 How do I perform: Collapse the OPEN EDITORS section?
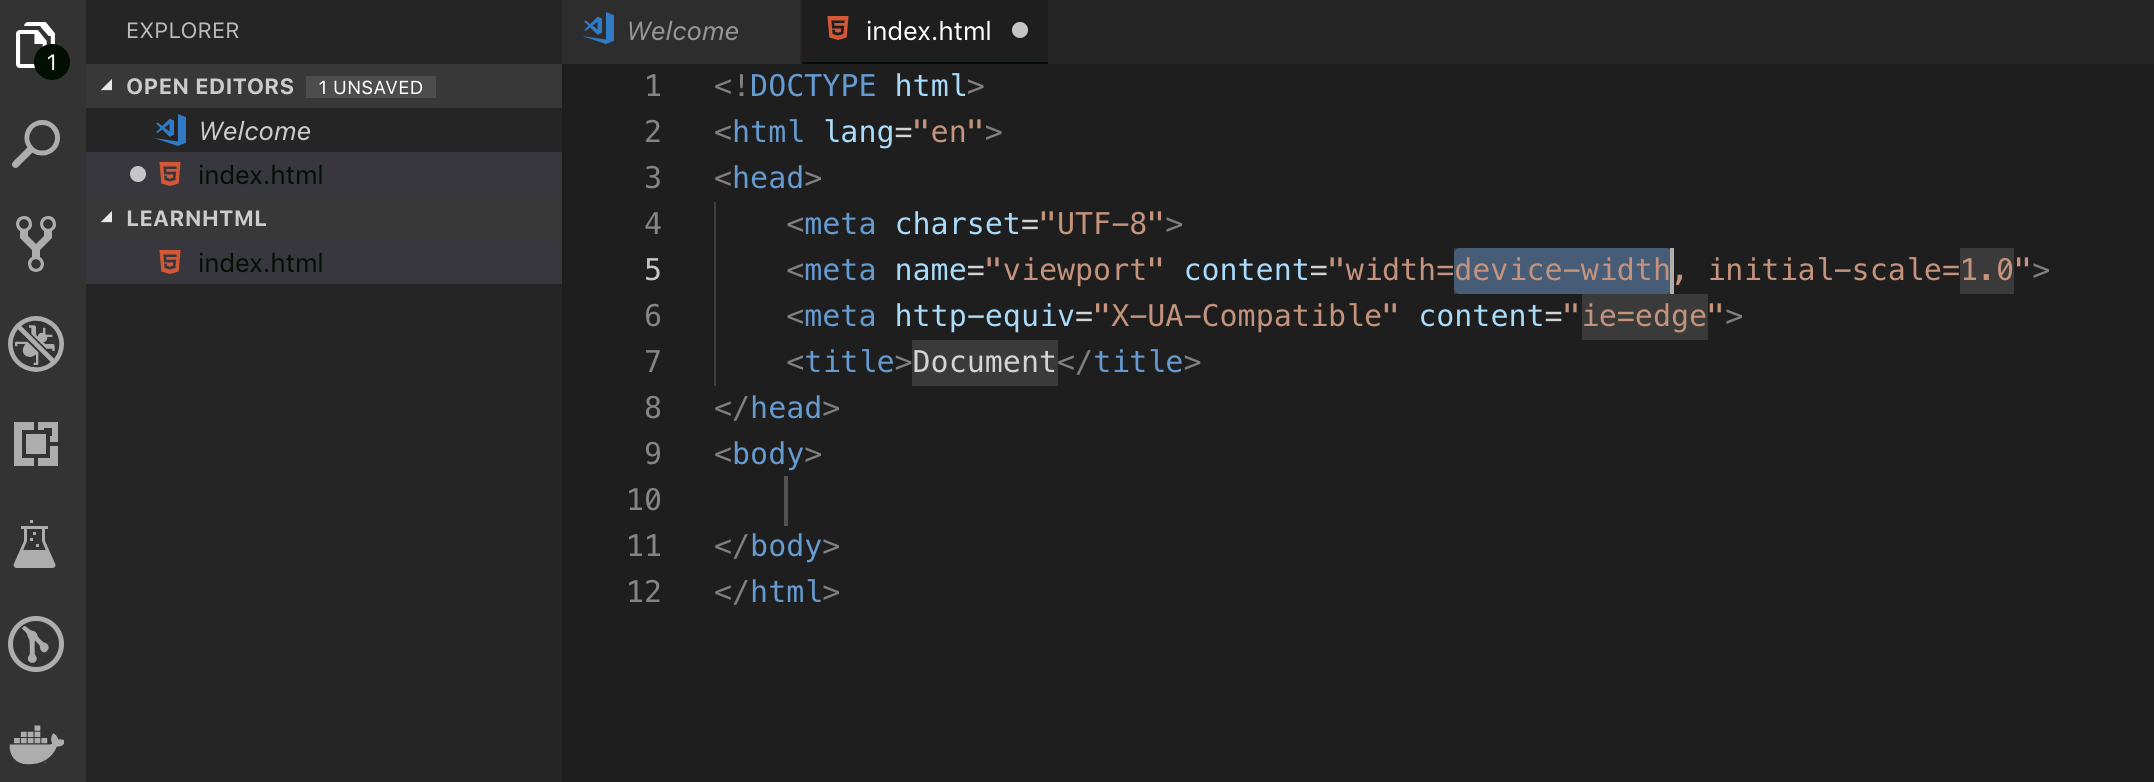[x=106, y=86]
